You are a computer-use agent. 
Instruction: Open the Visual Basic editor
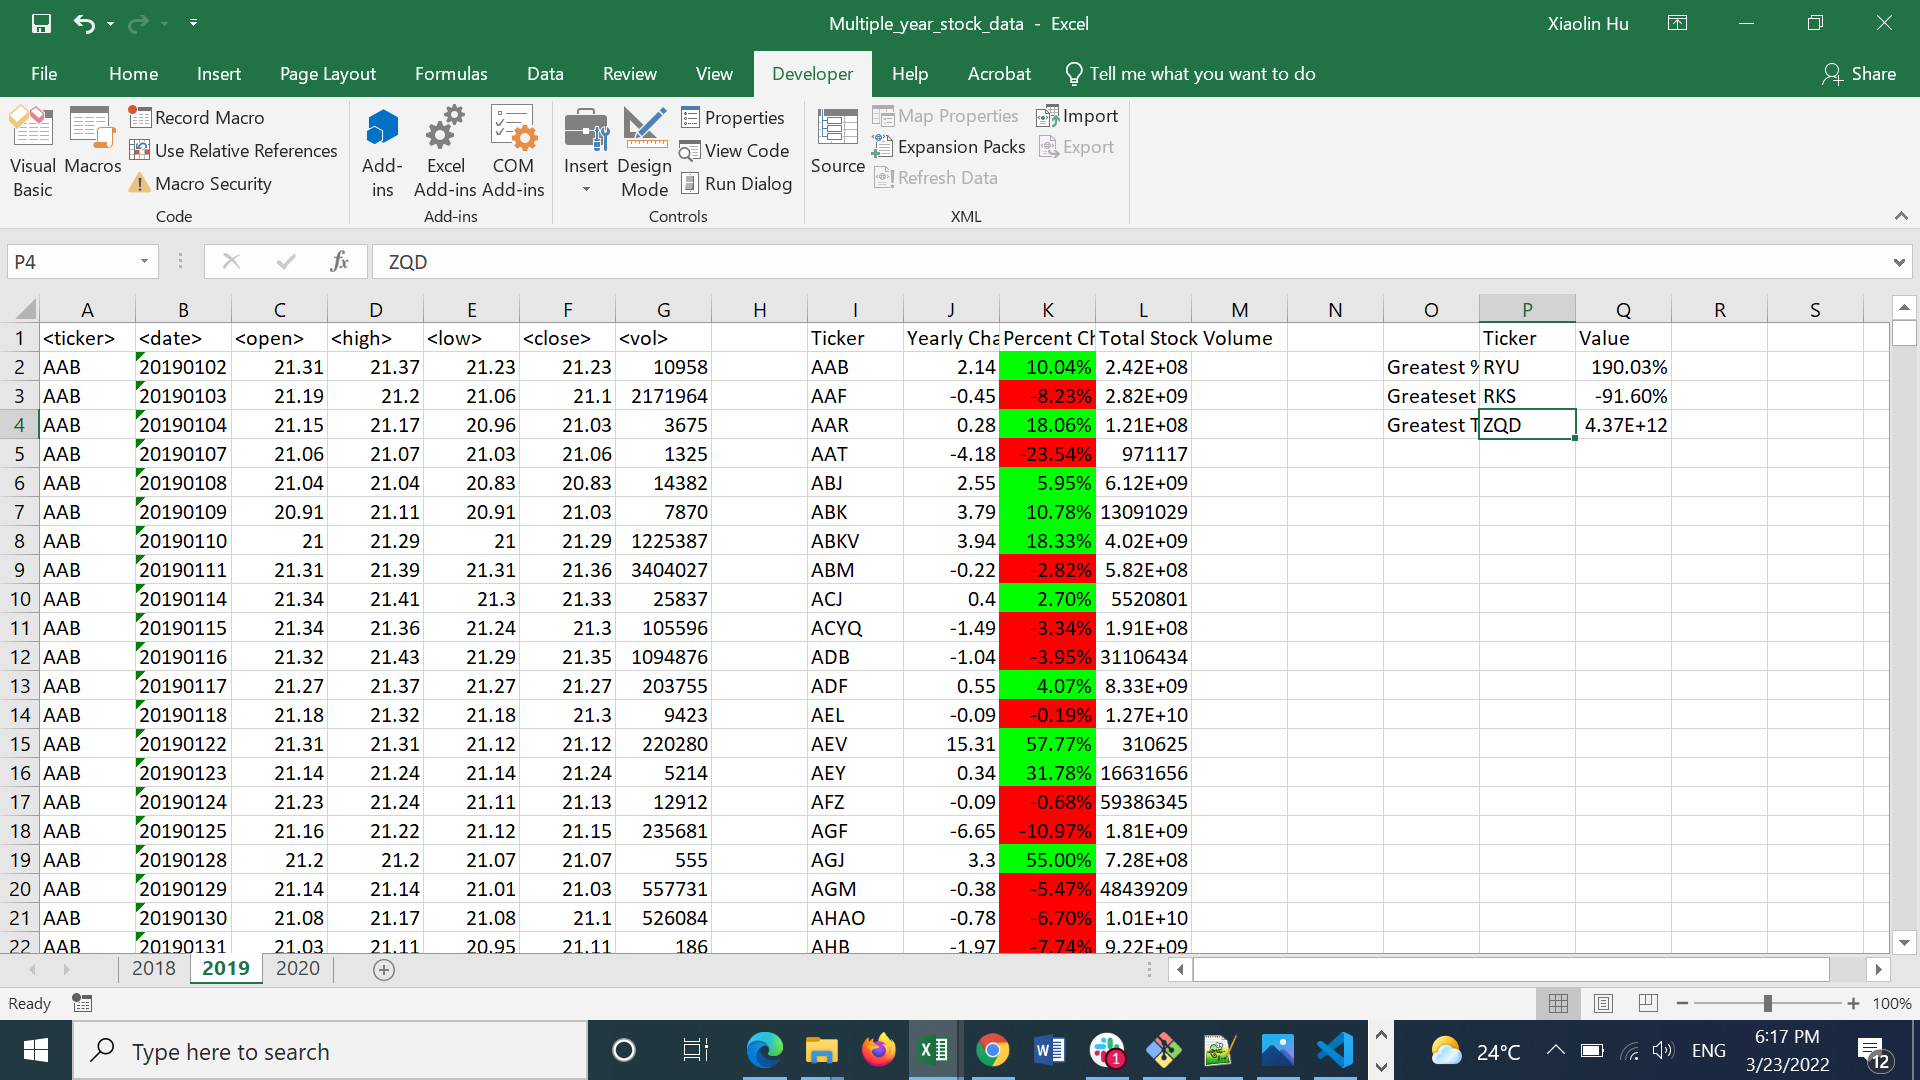[x=32, y=152]
